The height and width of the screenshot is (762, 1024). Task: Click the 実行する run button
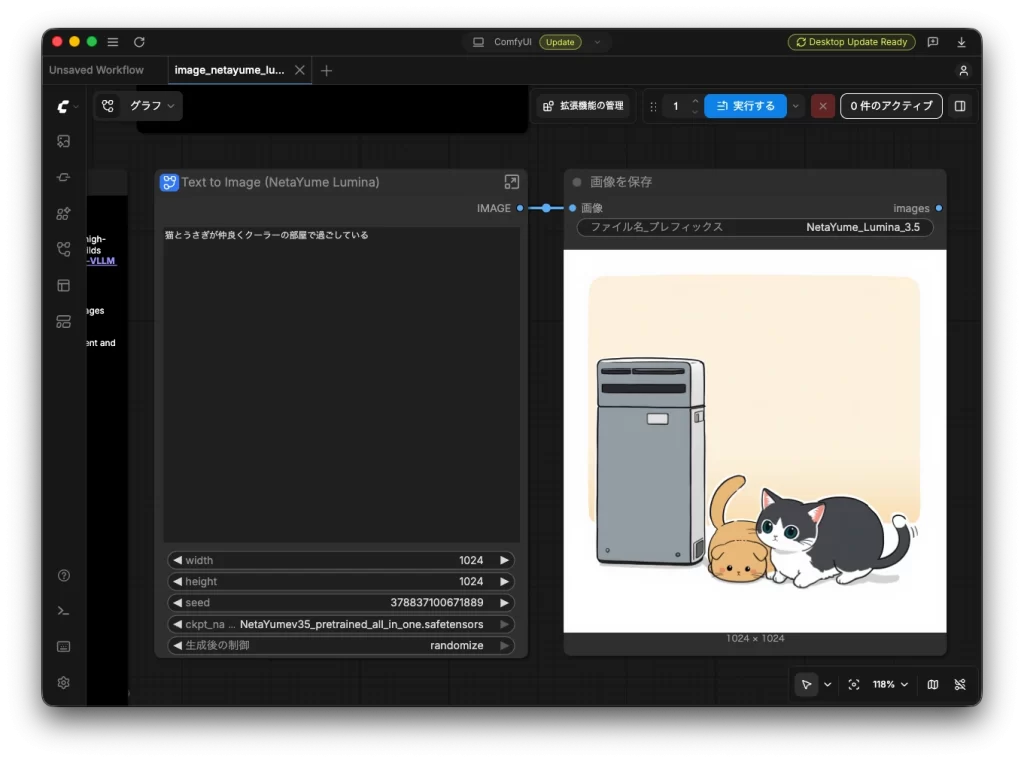point(745,106)
